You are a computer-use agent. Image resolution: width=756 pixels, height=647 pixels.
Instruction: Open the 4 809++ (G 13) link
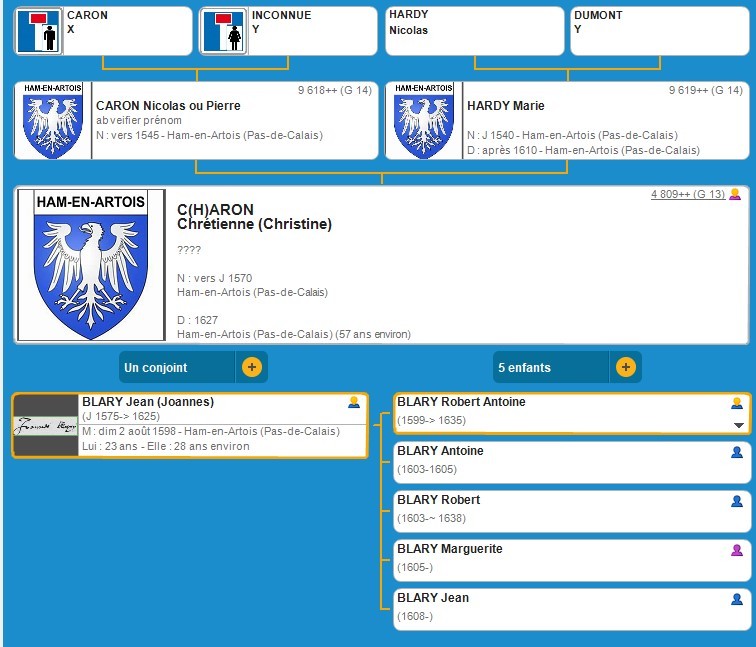point(687,194)
